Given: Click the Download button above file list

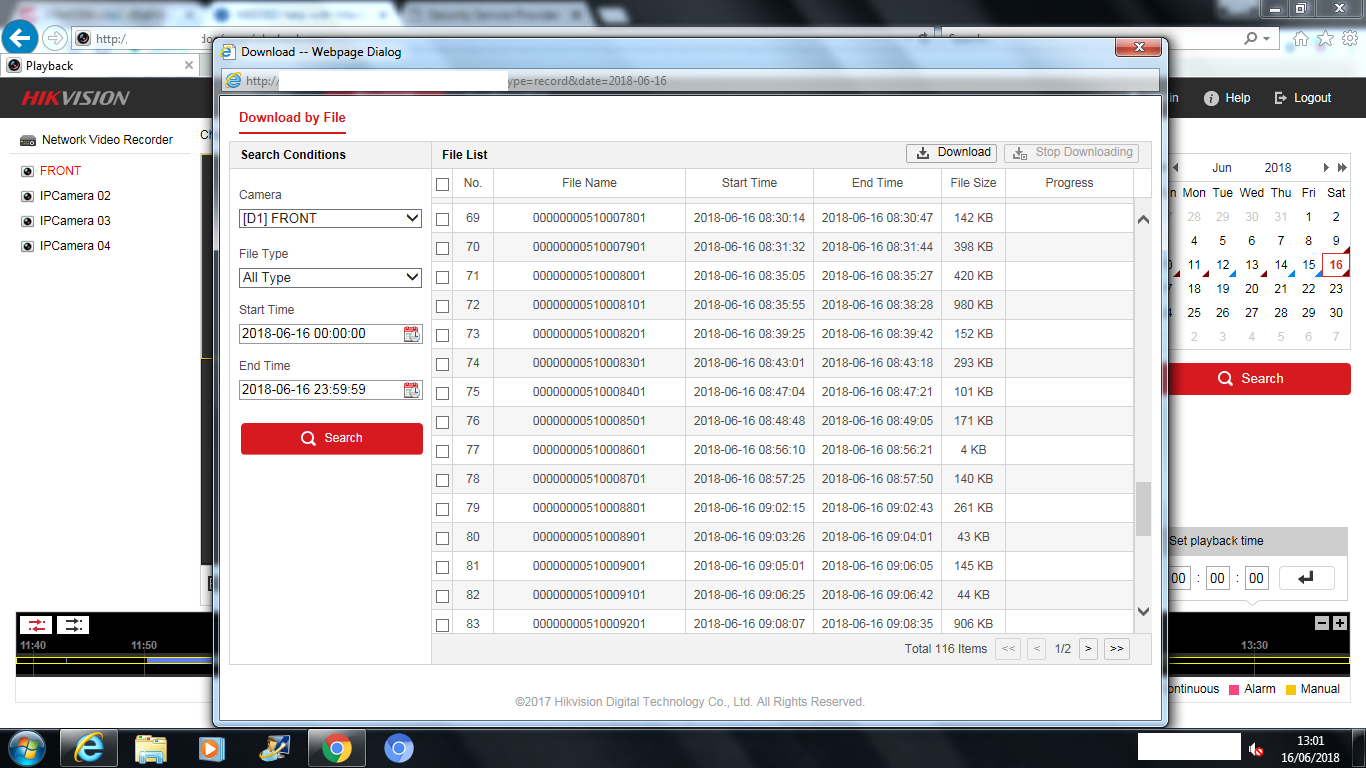Looking at the screenshot, I should point(953,153).
